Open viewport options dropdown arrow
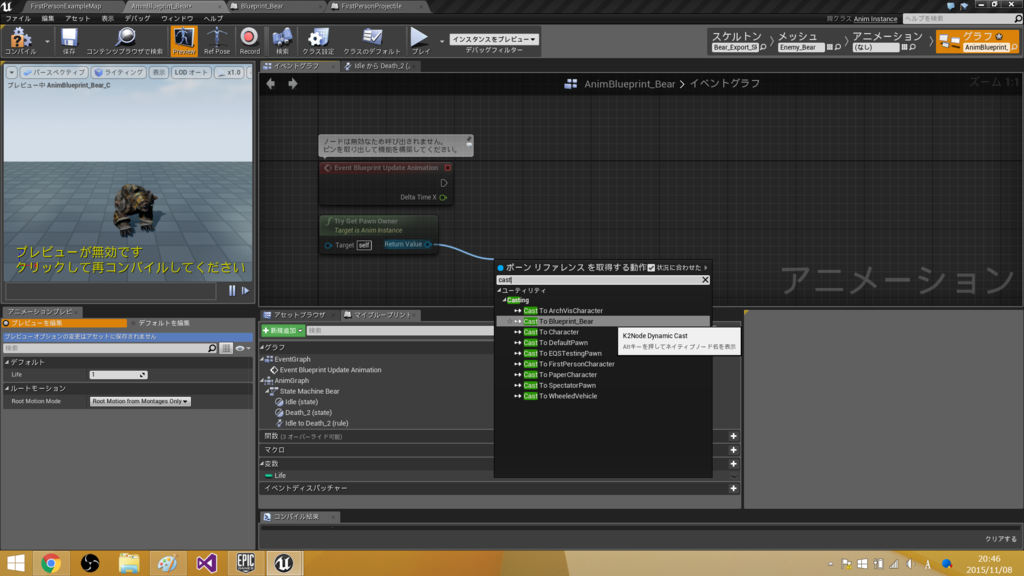Image resolution: width=1024 pixels, height=576 pixels. (12, 72)
